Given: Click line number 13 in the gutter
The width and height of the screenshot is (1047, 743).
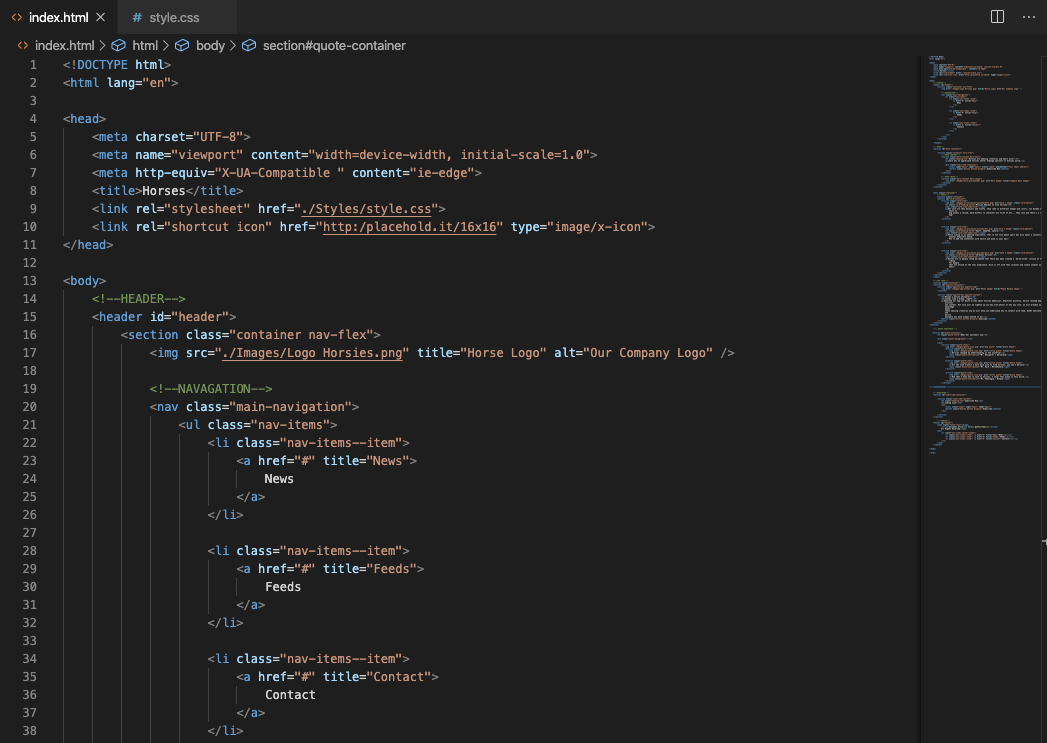Looking at the screenshot, I should point(29,281).
